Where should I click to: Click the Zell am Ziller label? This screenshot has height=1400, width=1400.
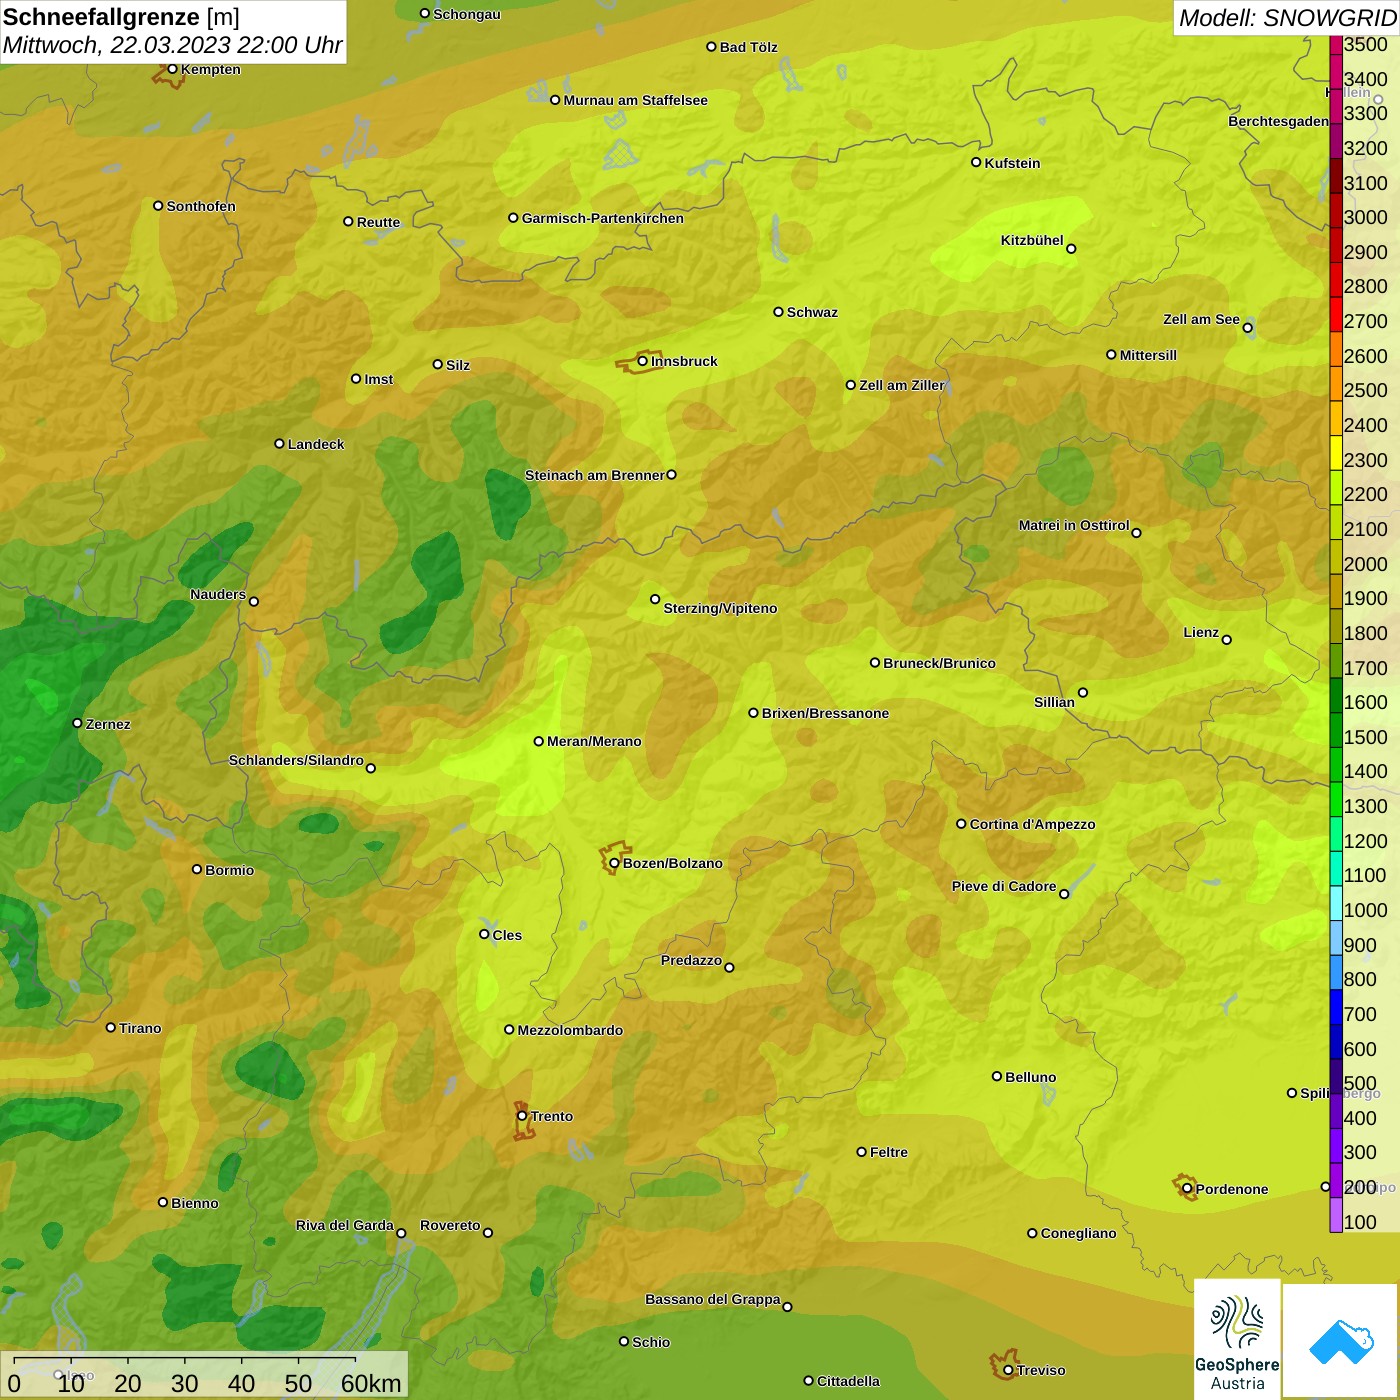(x=901, y=385)
